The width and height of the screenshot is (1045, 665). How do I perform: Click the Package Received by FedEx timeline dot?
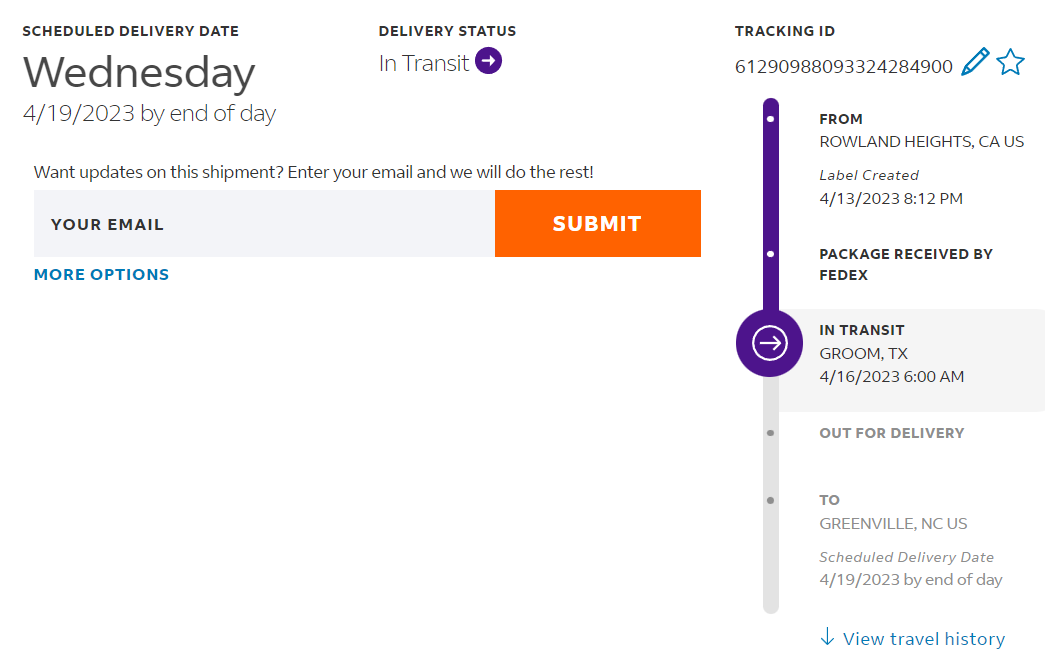(770, 254)
